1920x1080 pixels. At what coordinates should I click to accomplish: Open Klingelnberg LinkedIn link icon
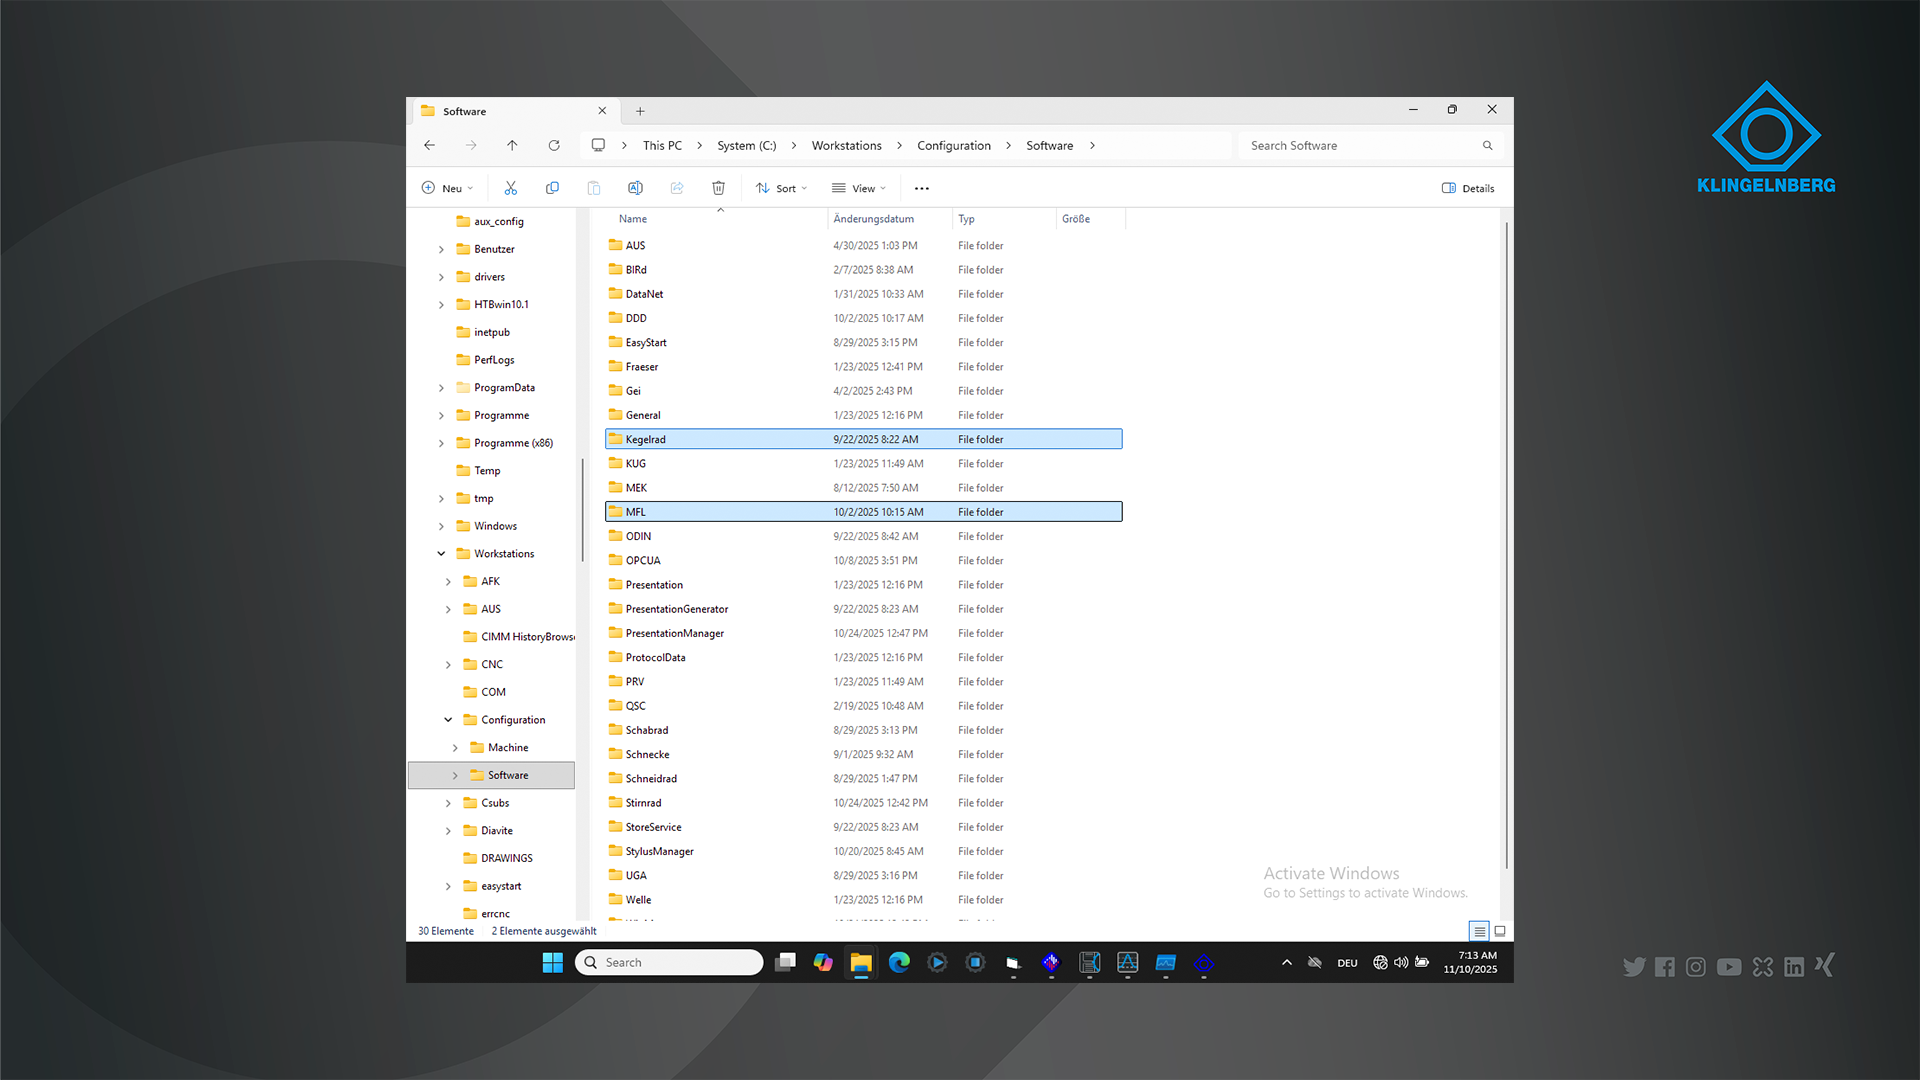coord(1794,967)
